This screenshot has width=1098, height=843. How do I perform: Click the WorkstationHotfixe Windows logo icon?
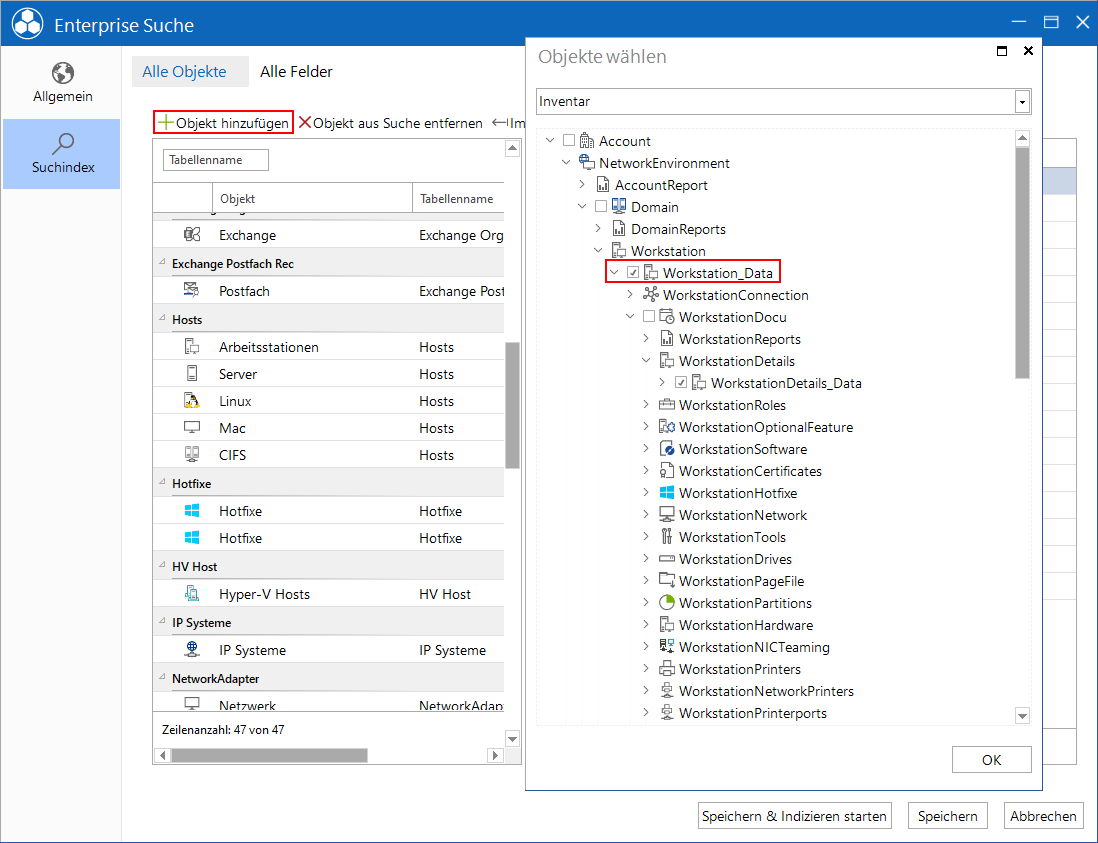point(667,493)
